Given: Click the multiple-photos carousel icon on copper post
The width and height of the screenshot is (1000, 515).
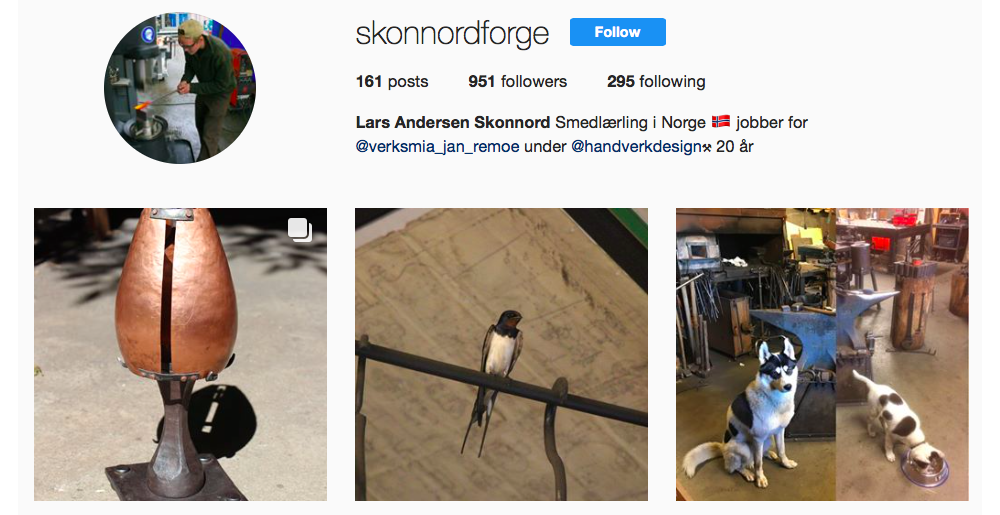Looking at the screenshot, I should click(300, 230).
